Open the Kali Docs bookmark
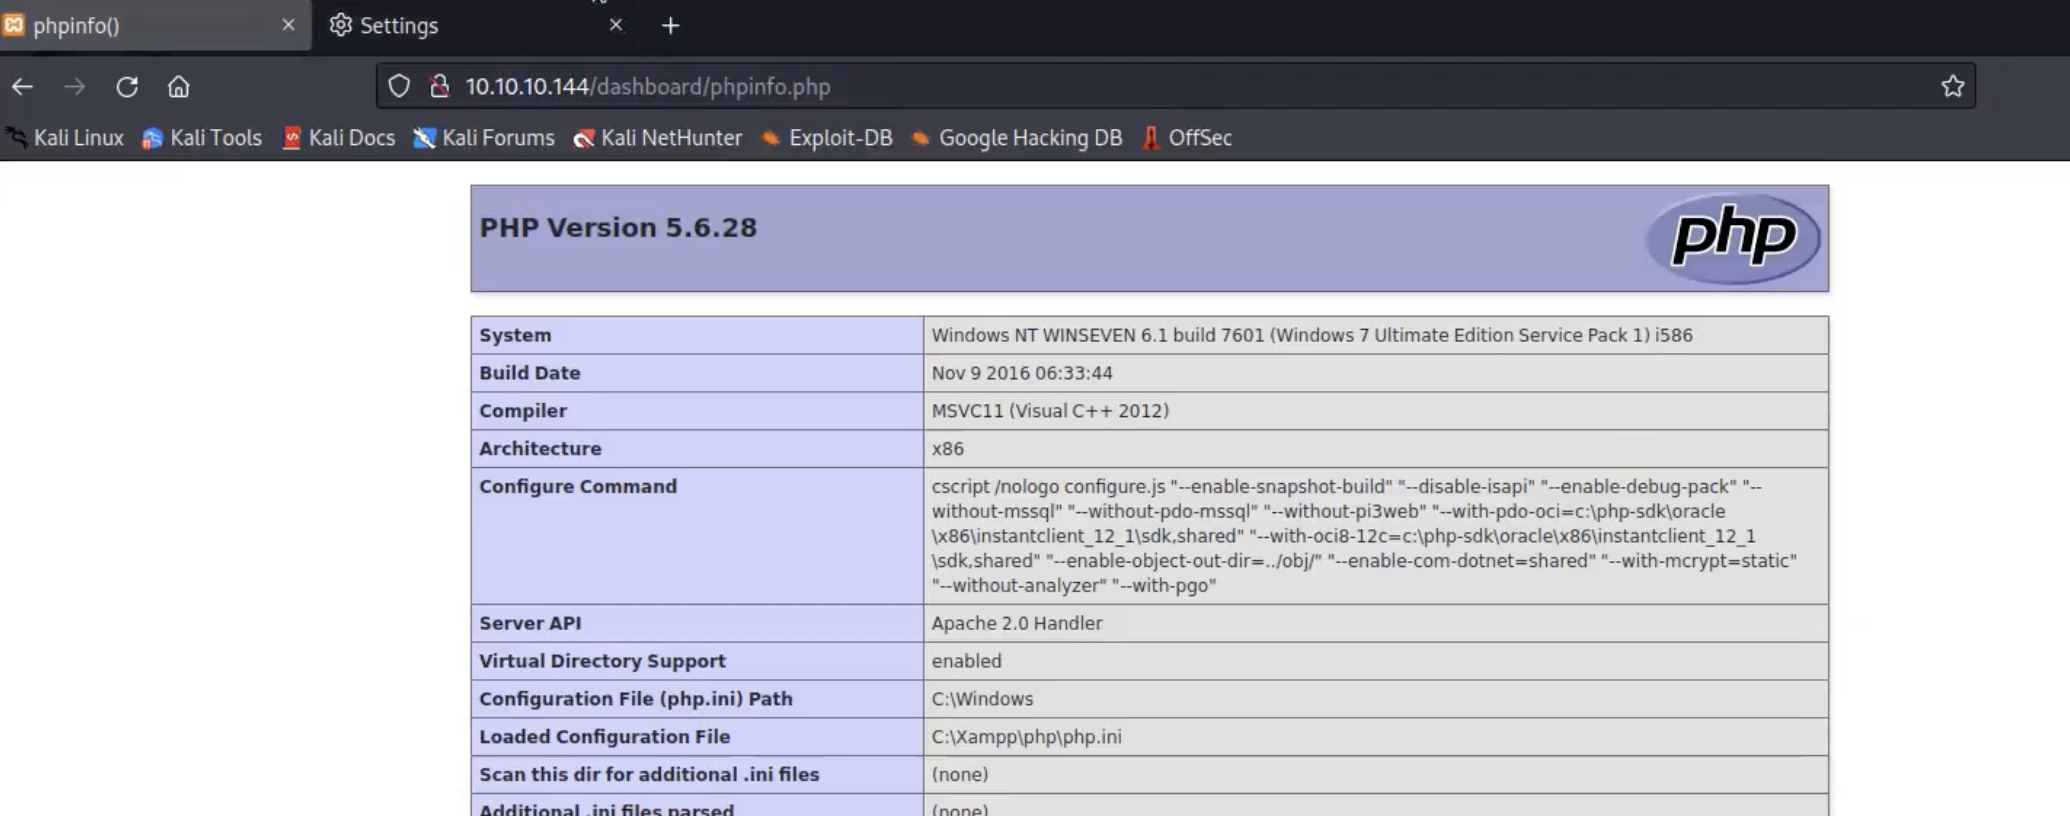 pyautogui.click(x=339, y=138)
